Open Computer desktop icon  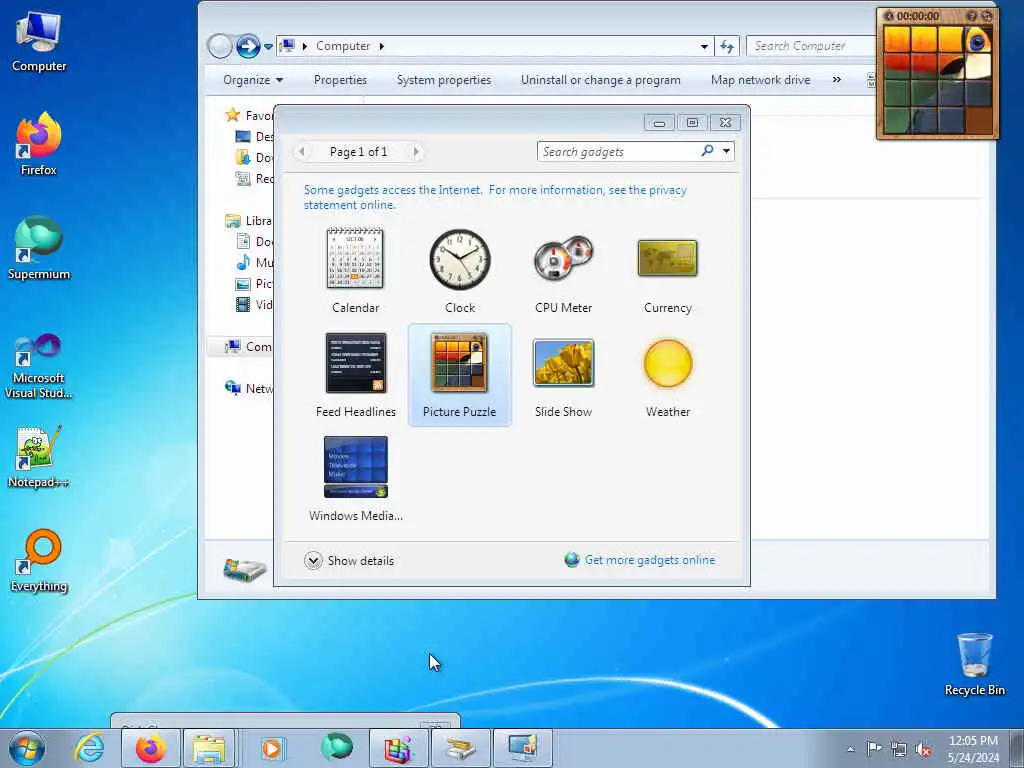pos(39,42)
